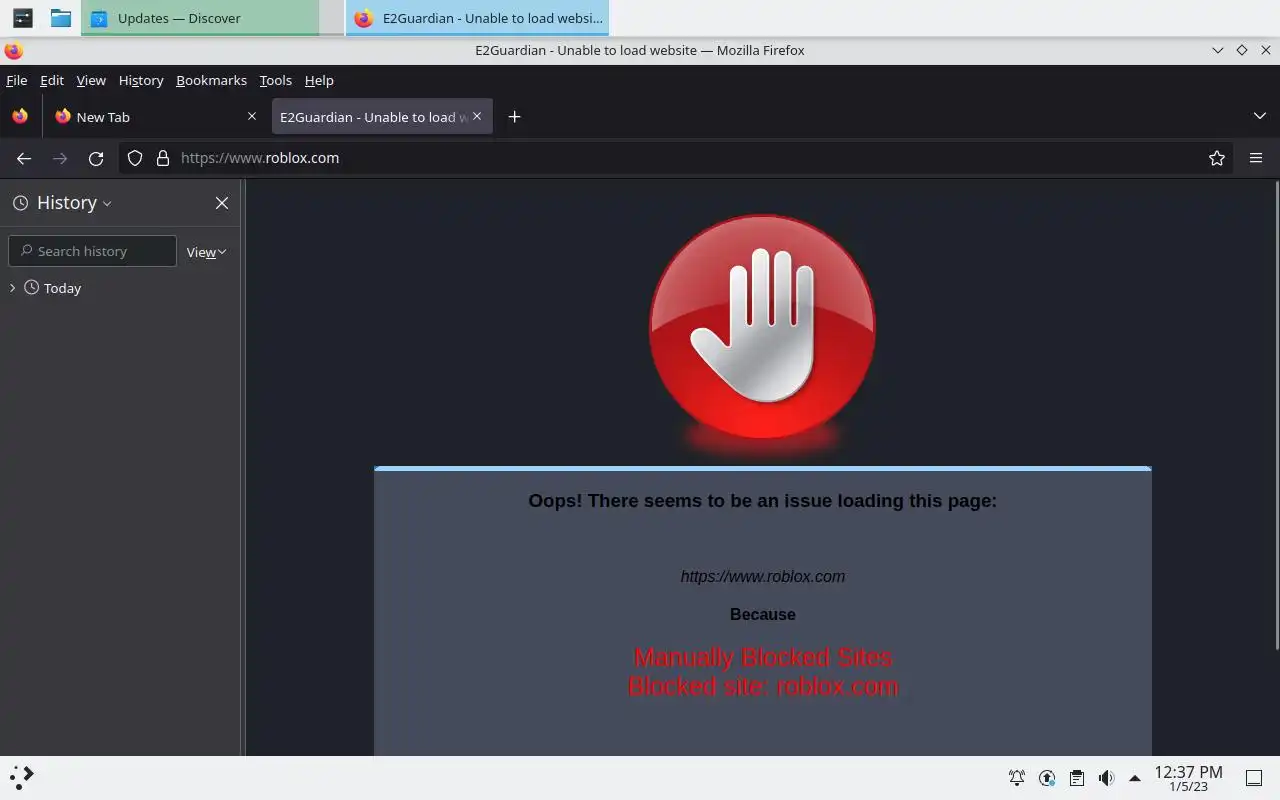Open a new tab with the plus button
1280x800 pixels.
coord(514,117)
